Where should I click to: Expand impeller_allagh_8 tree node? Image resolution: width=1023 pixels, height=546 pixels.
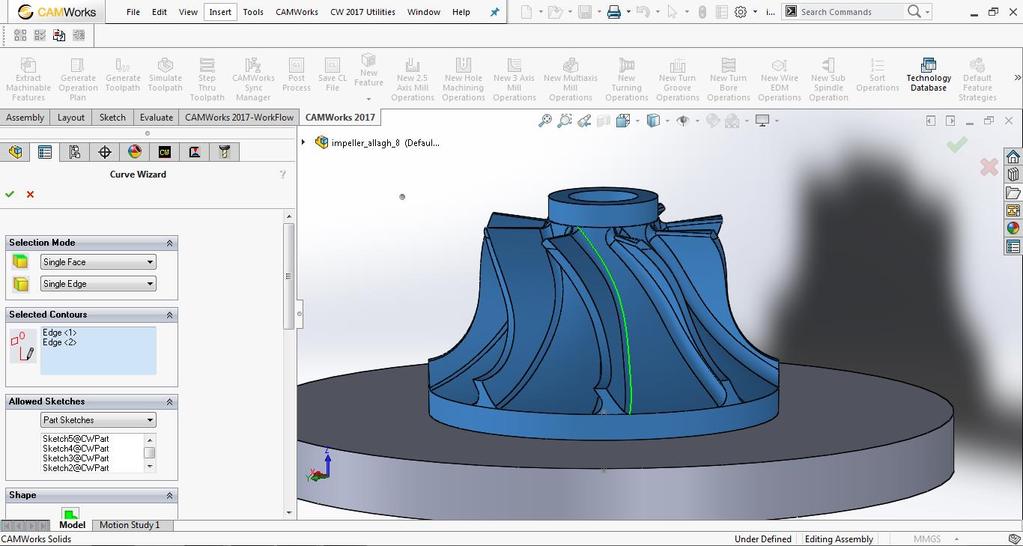point(303,142)
